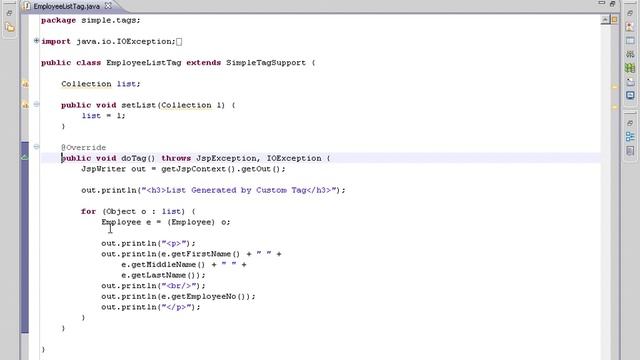640x360 pixels.
Task: Click 'getJspContext().getOut()' call
Action: pos(221,169)
